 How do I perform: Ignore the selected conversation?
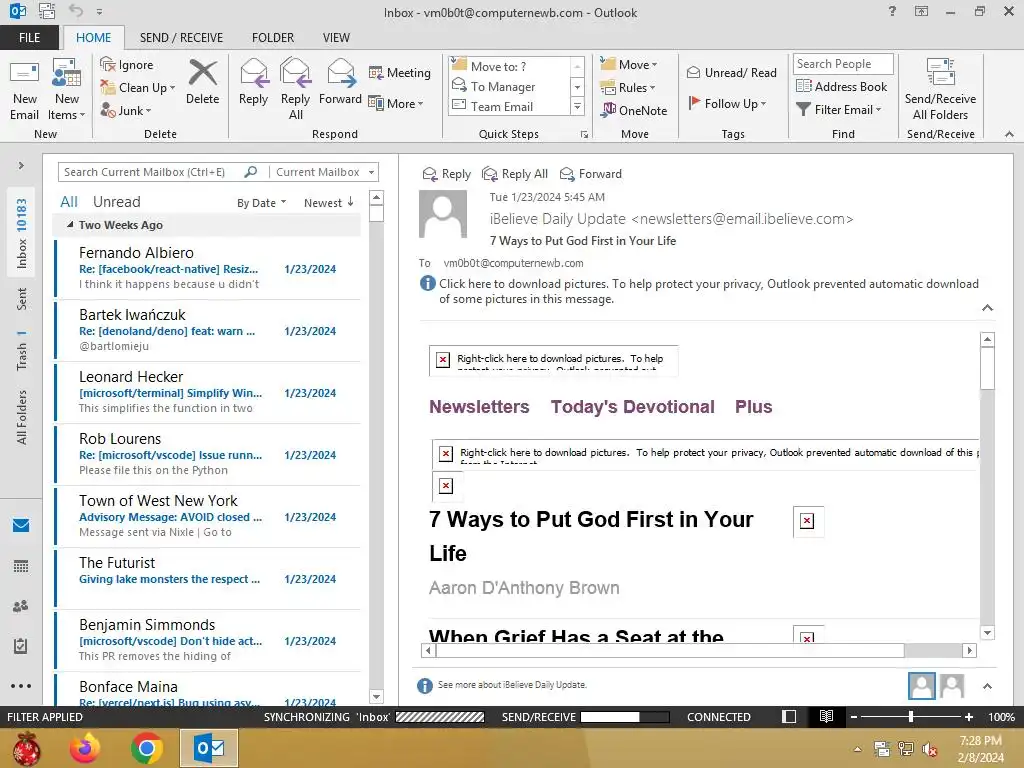[127, 65]
